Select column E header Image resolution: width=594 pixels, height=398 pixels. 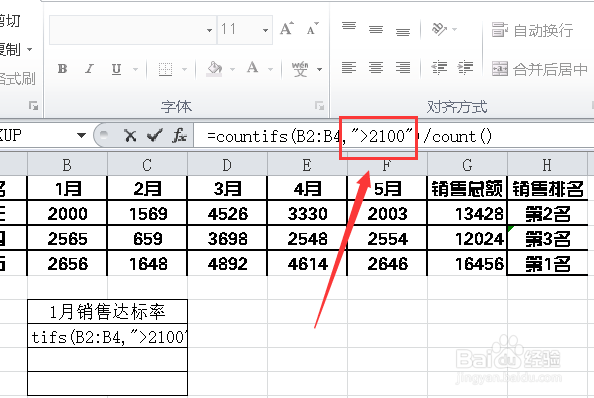point(307,165)
